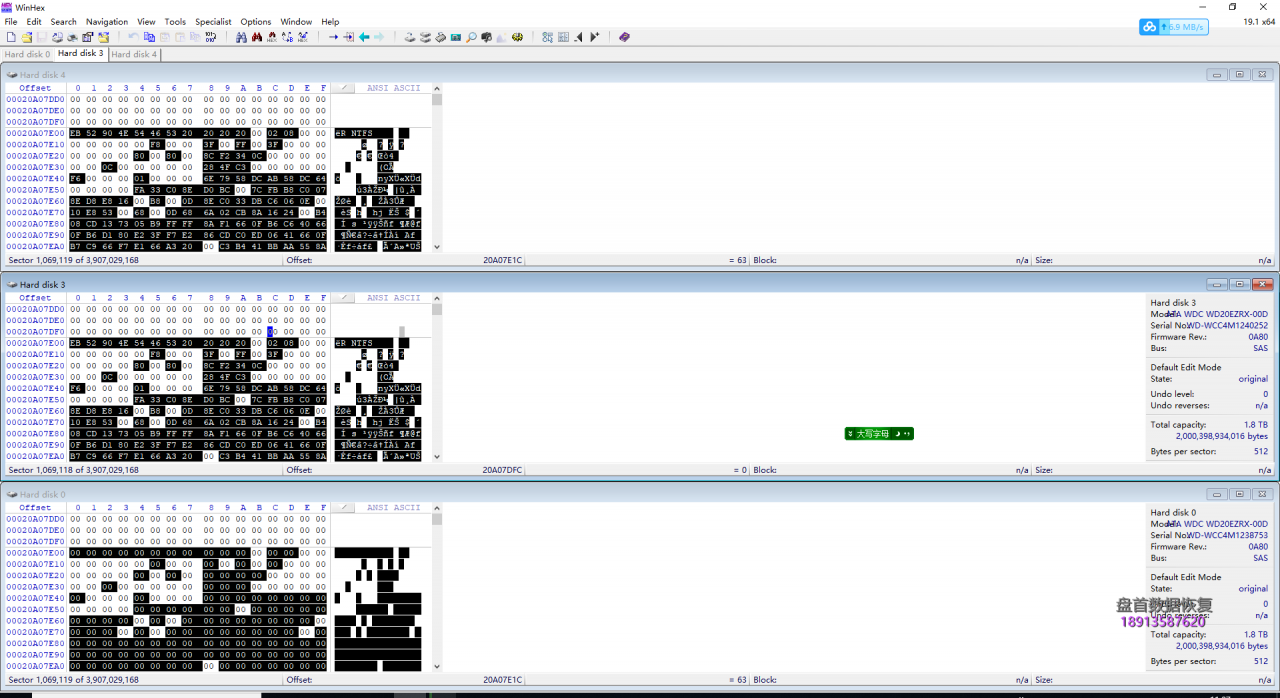Click the purple help book icon
Image resolution: width=1280 pixels, height=698 pixels.
624,37
